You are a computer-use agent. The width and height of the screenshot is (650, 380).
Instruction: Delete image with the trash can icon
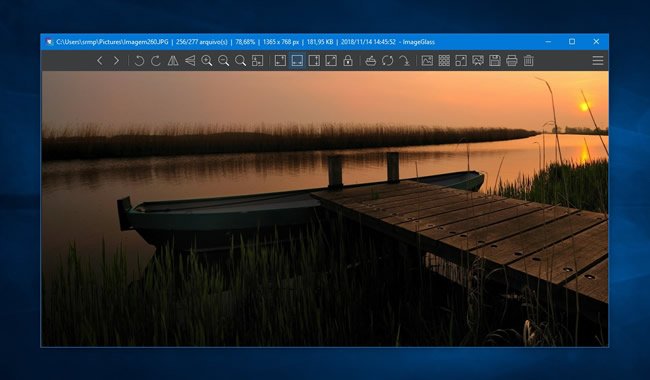(x=529, y=61)
